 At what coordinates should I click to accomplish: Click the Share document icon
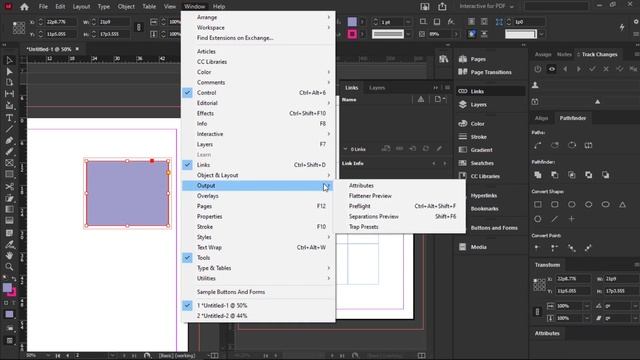442,7
